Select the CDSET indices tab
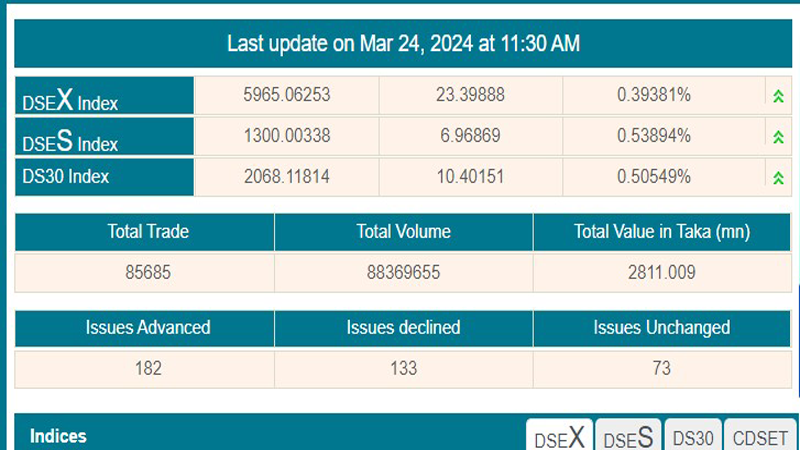Image resolution: width=800 pixels, height=450 pixels. pyautogui.click(x=760, y=438)
